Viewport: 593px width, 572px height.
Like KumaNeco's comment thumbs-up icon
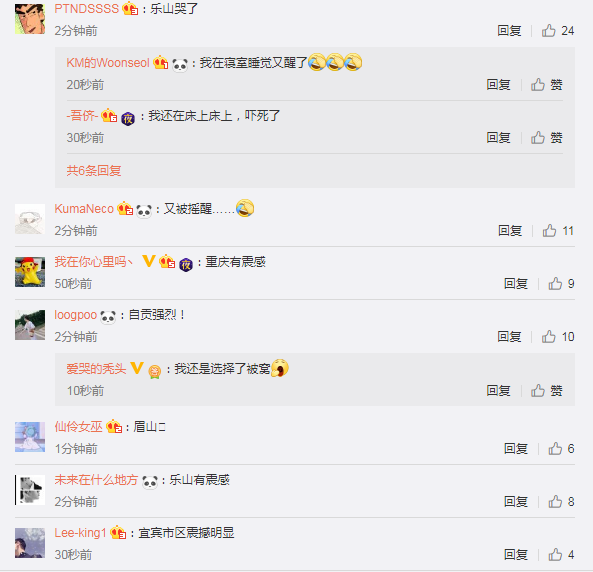[549, 230]
